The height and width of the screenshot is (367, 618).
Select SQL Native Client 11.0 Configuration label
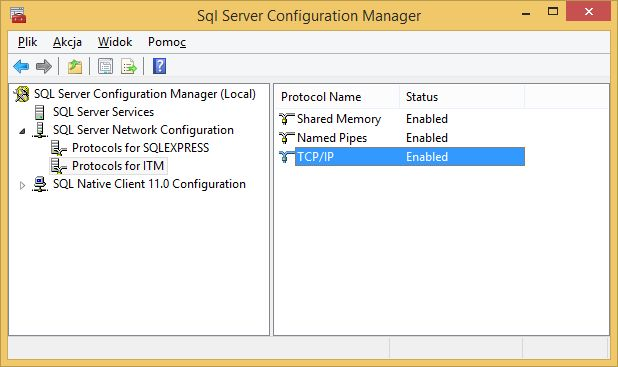click(149, 184)
